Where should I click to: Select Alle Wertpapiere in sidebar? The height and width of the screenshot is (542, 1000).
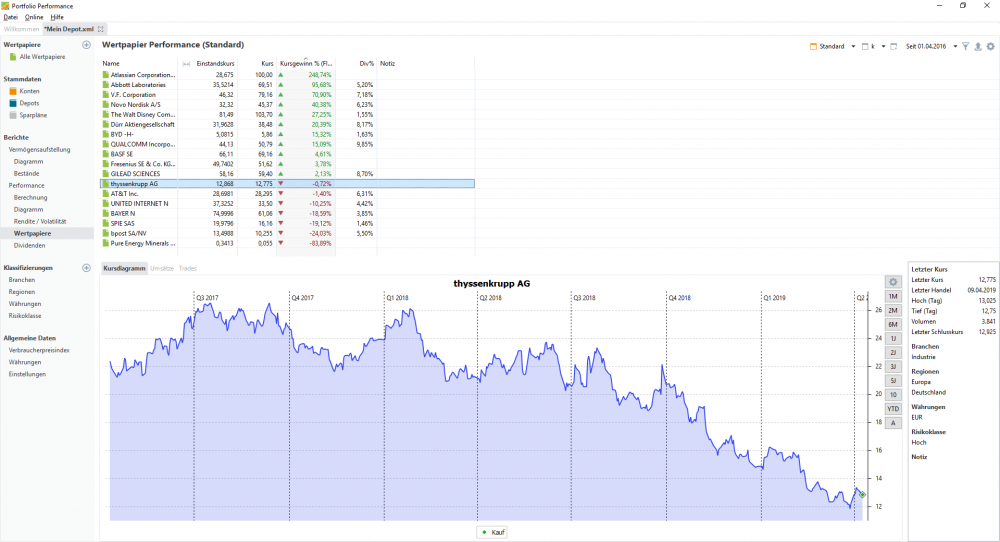pyautogui.click(x=42, y=57)
